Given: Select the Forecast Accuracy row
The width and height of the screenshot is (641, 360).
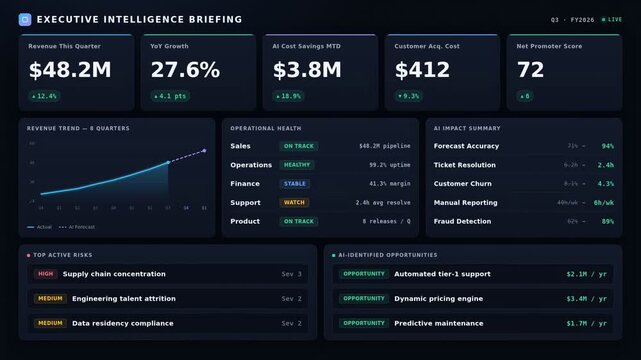Looking at the screenshot, I should click(x=524, y=146).
